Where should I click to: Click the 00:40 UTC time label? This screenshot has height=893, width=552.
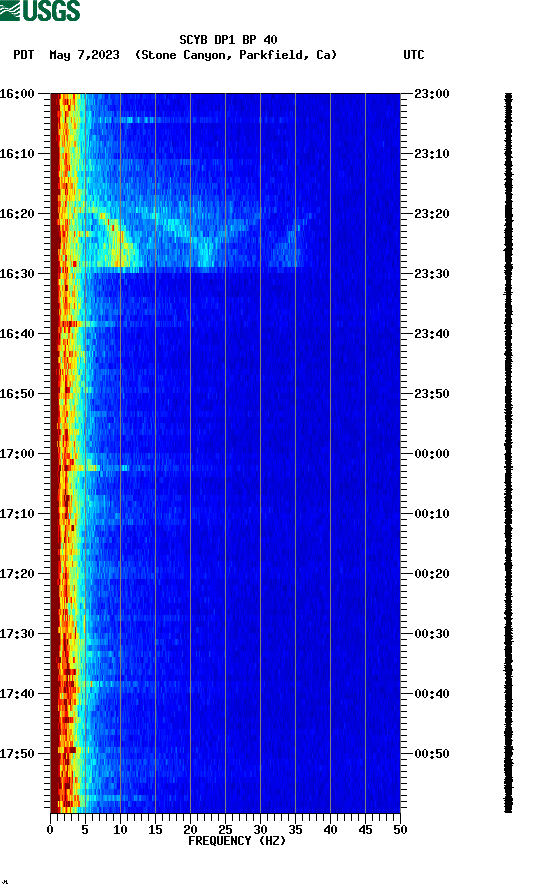[432, 694]
